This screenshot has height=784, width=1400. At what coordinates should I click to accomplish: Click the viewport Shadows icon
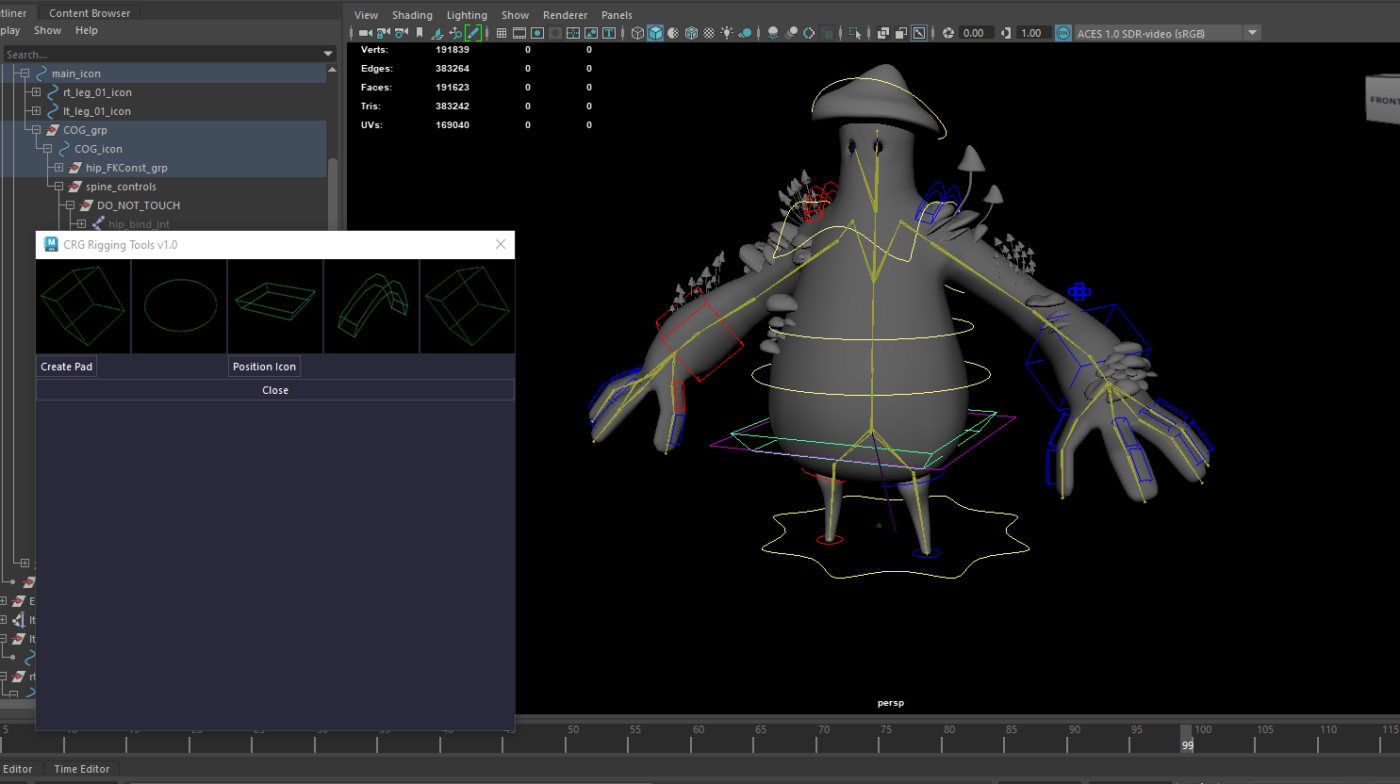[x=745, y=33]
